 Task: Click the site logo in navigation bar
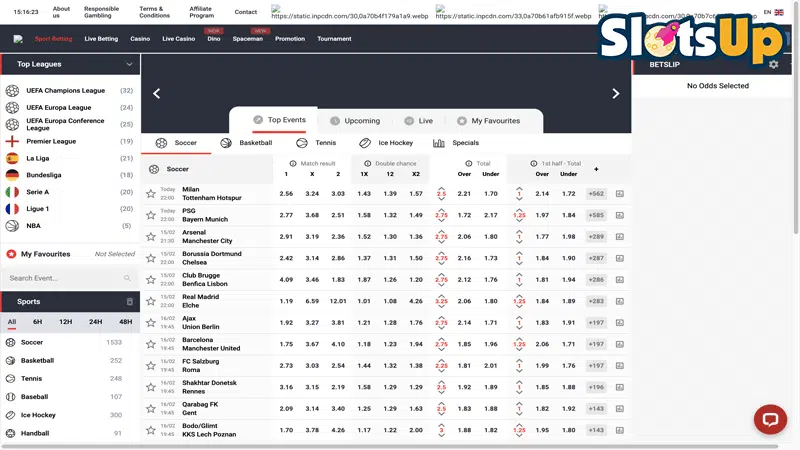point(18,39)
